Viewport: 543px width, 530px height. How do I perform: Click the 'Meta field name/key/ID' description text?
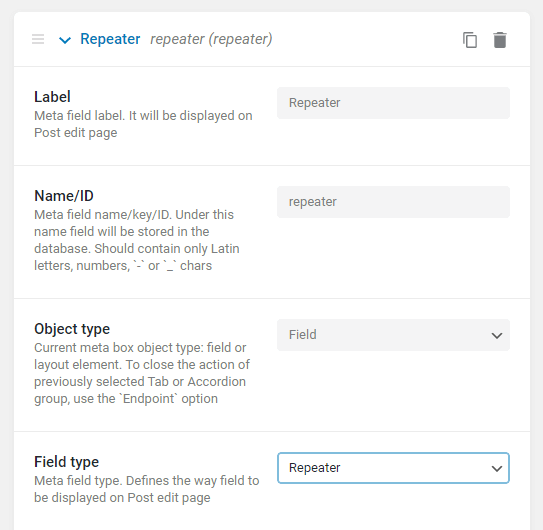pyautogui.click(x=137, y=240)
